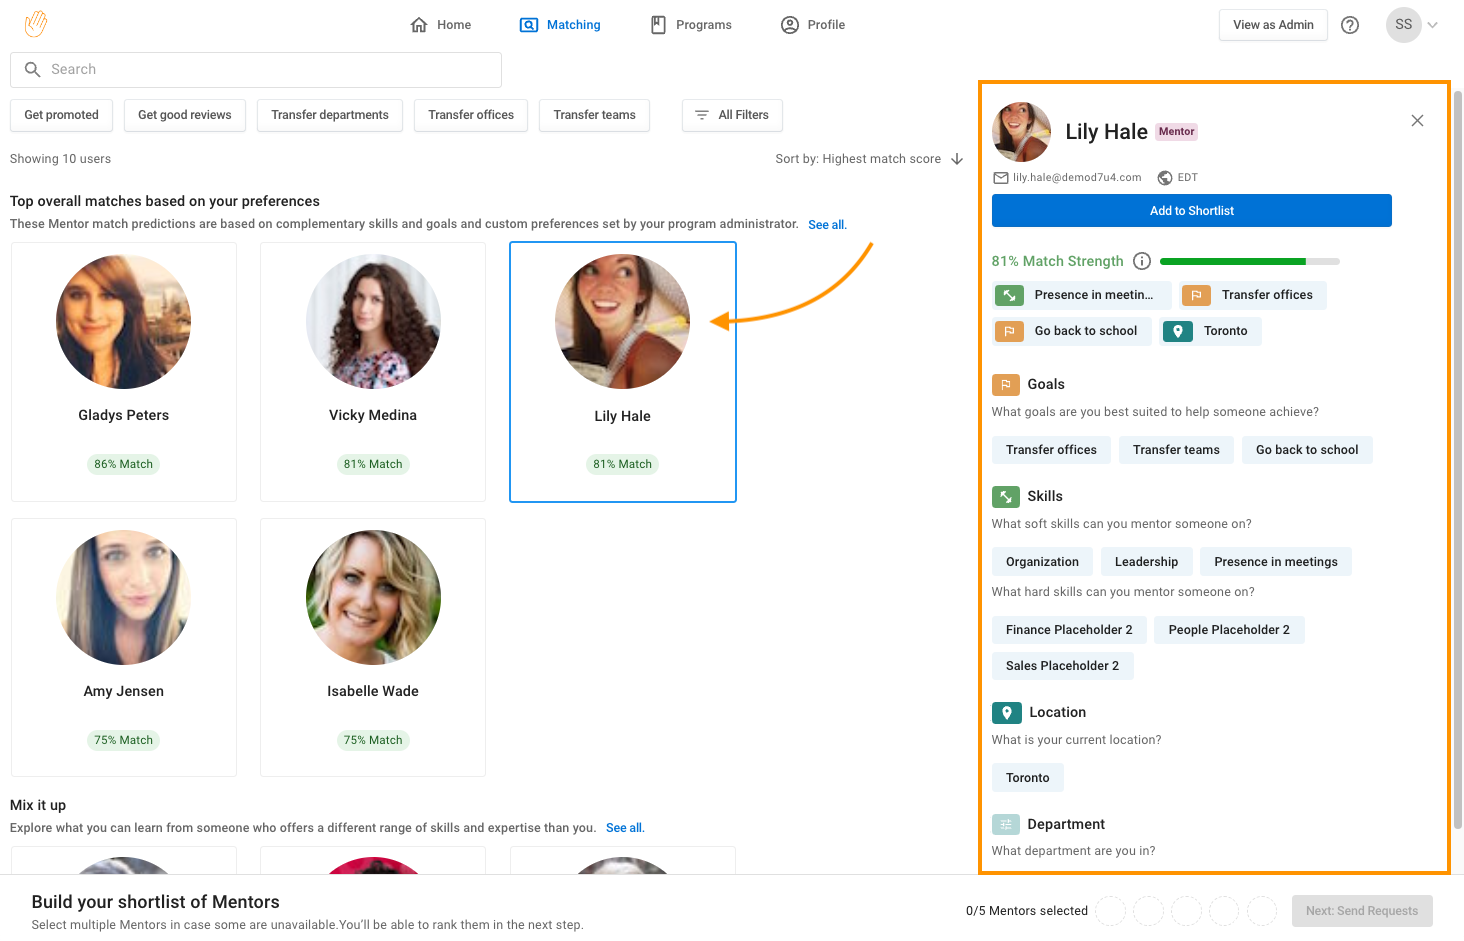Screen dimensions: 1464x941
Task: Filter by Transfer departments
Action: pyautogui.click(x=330, y=115)
